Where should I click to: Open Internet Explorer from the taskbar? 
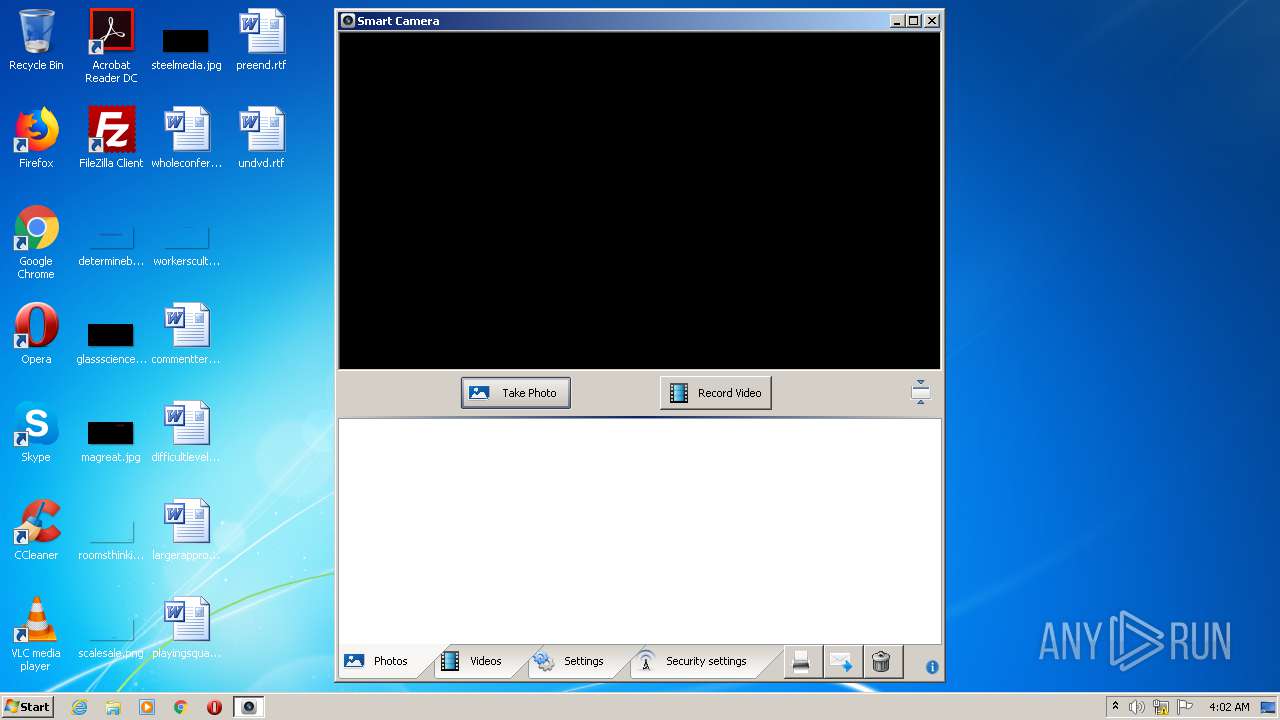point(79,707)
